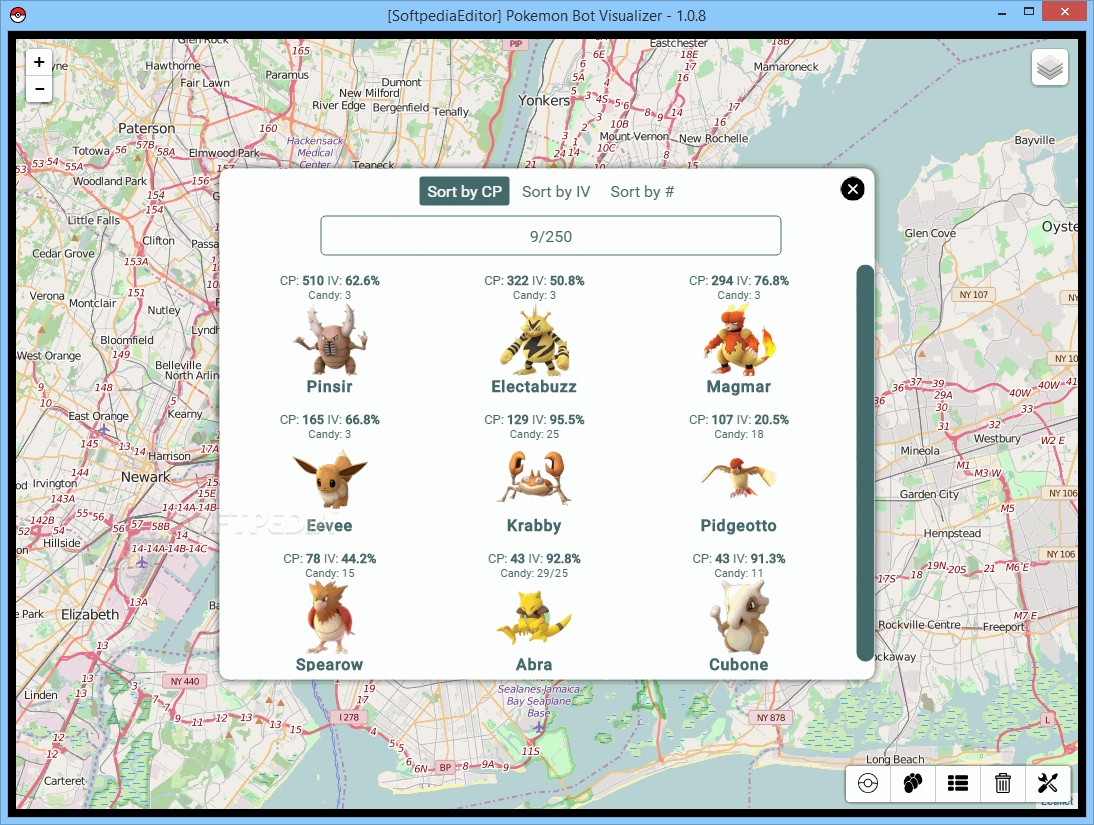1094x825 pixels.
Task: Click the Pinsir image
Action: pyautogui.click(x=329, y=340)
